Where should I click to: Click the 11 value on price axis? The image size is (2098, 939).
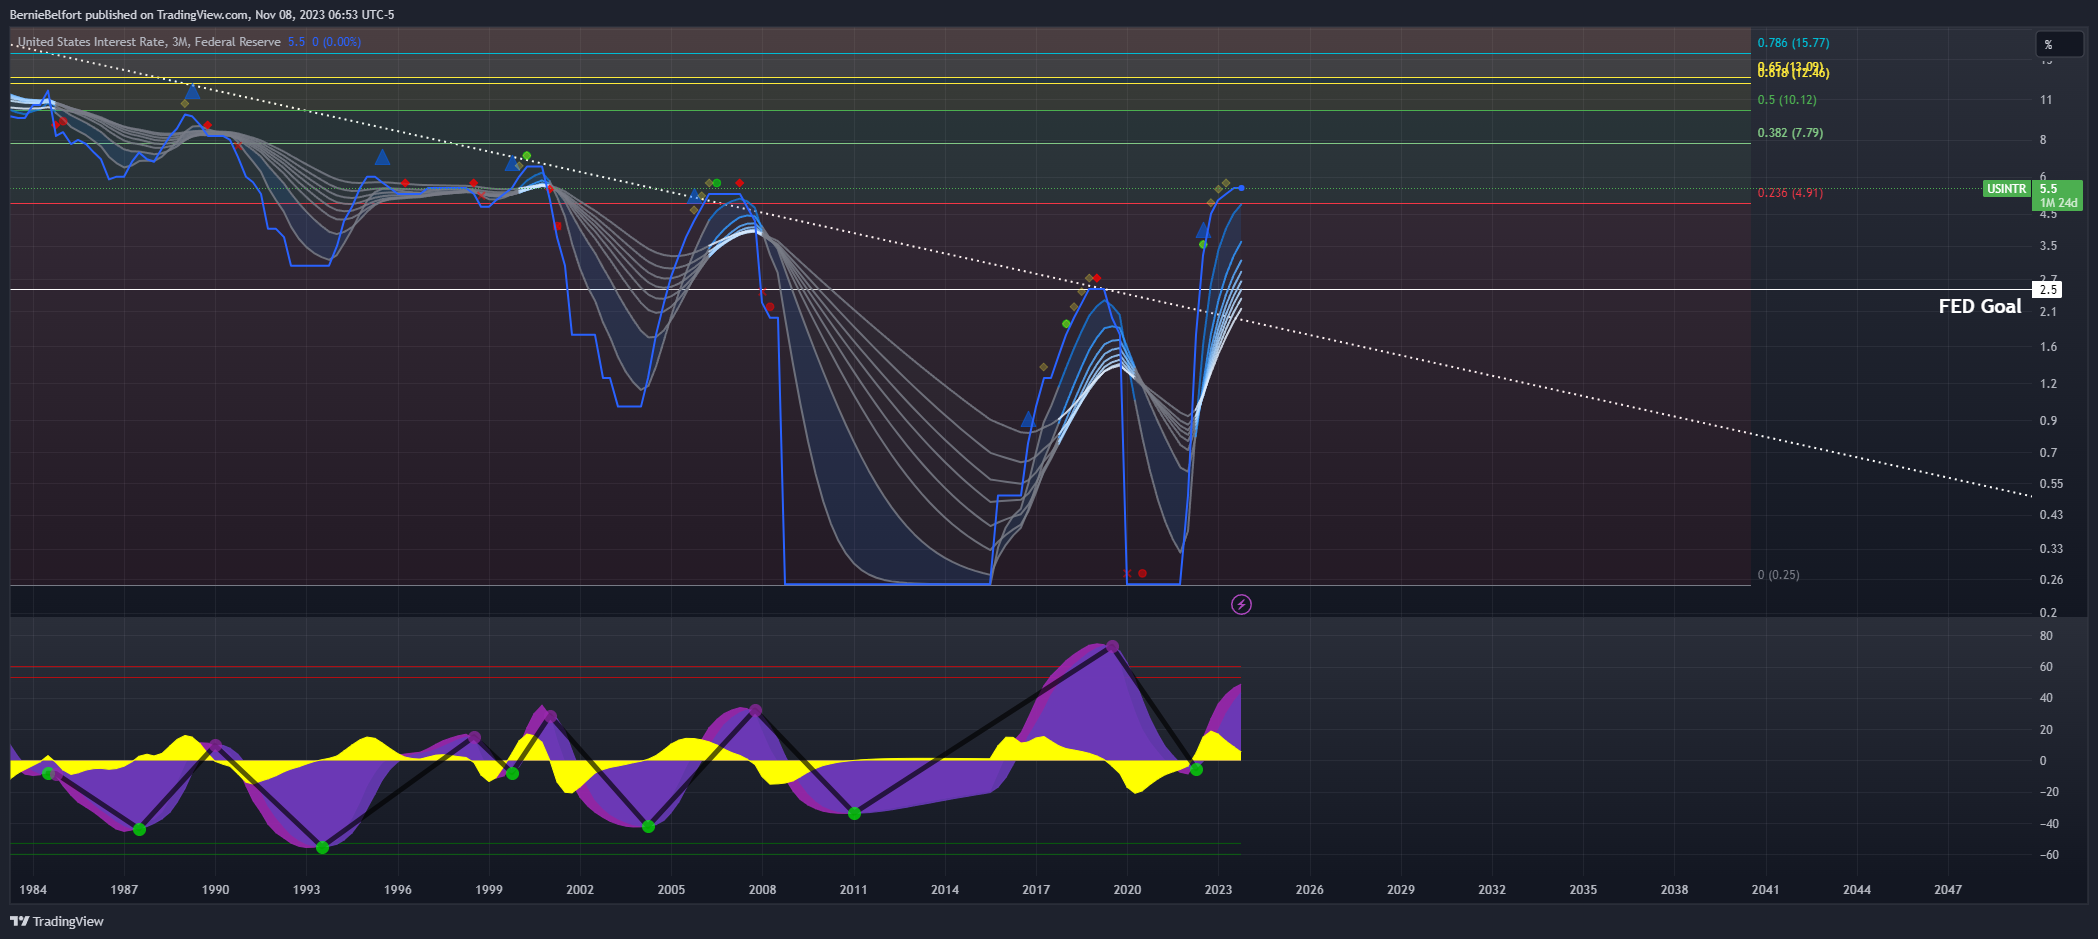pyautogui.click(x=2046, y=100)
